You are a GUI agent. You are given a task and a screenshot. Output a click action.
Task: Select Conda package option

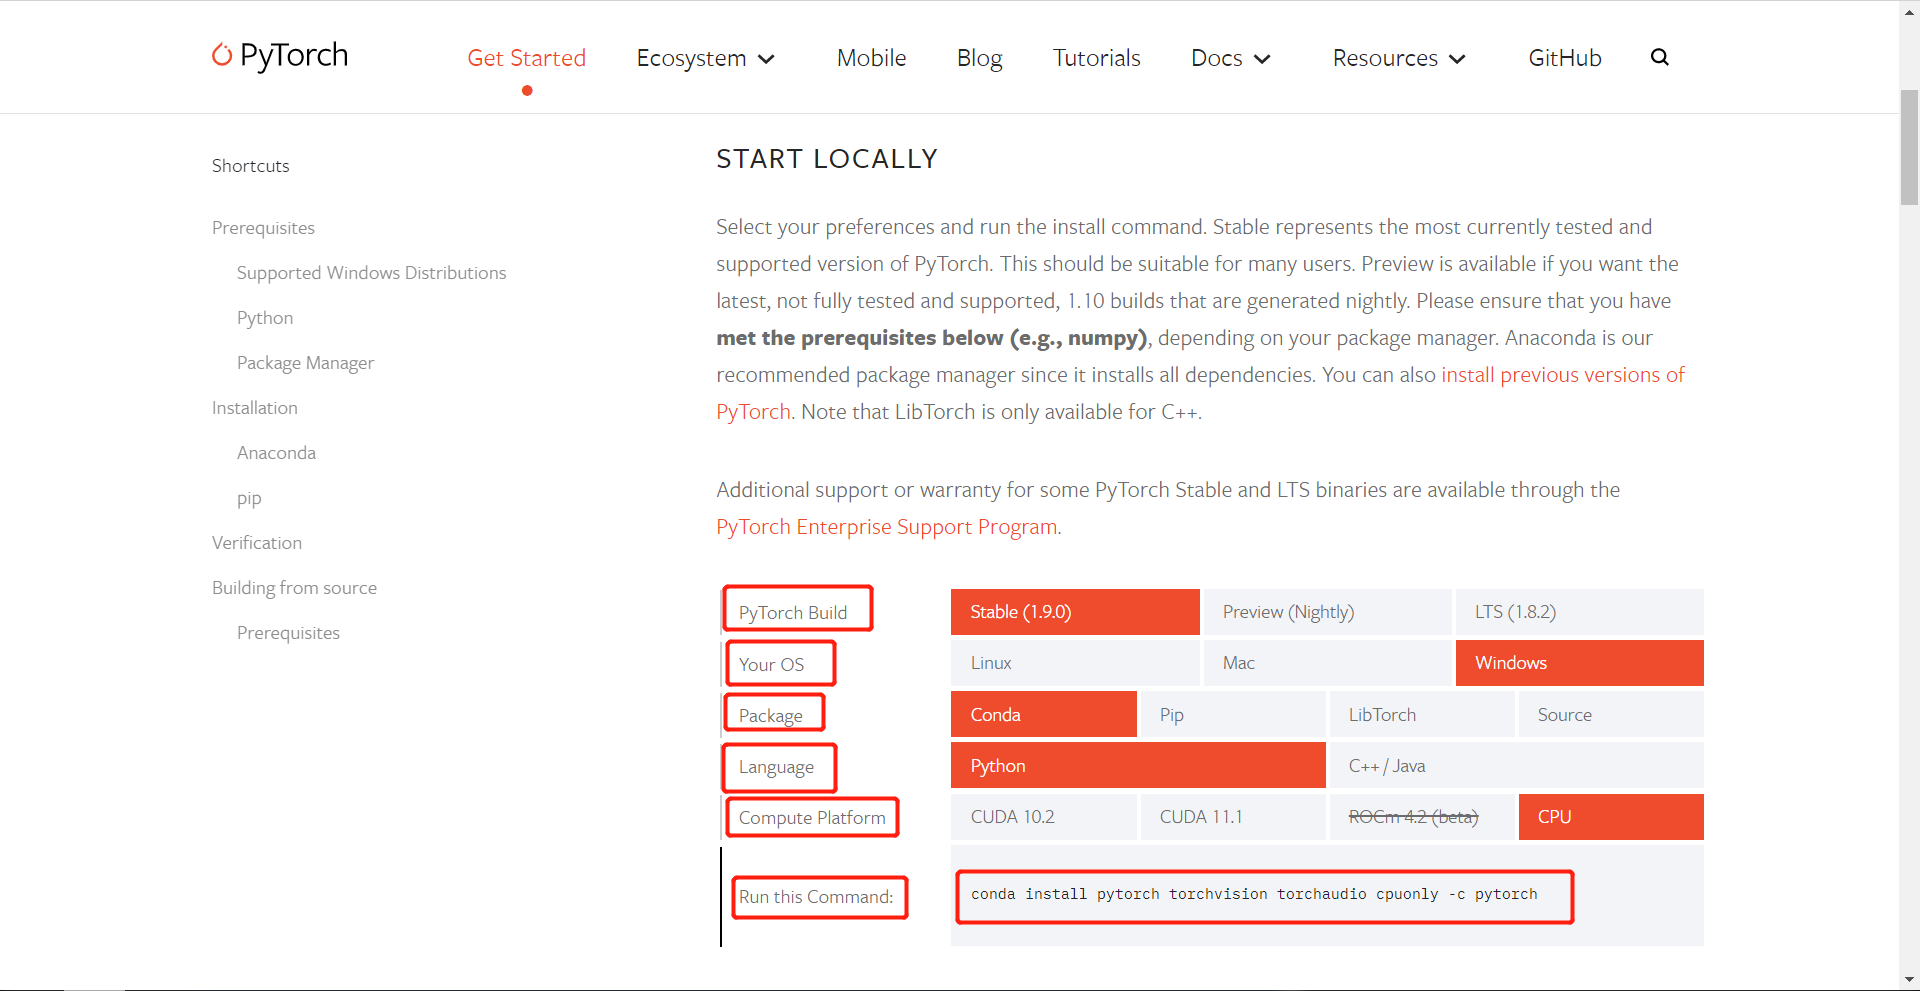click(1044, 714)
